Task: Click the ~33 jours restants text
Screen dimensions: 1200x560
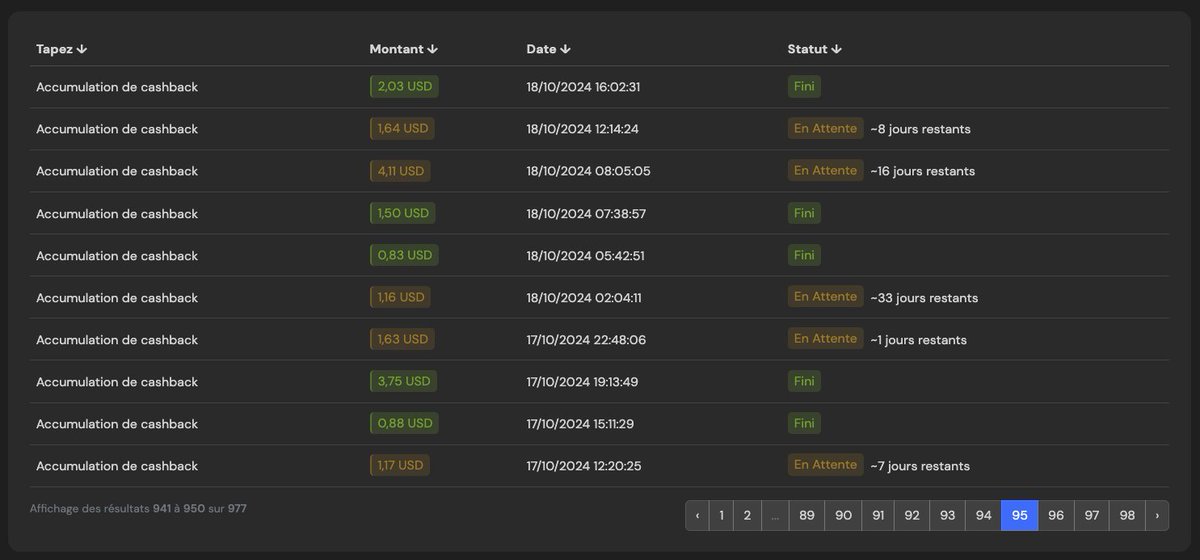Action: 924,297
